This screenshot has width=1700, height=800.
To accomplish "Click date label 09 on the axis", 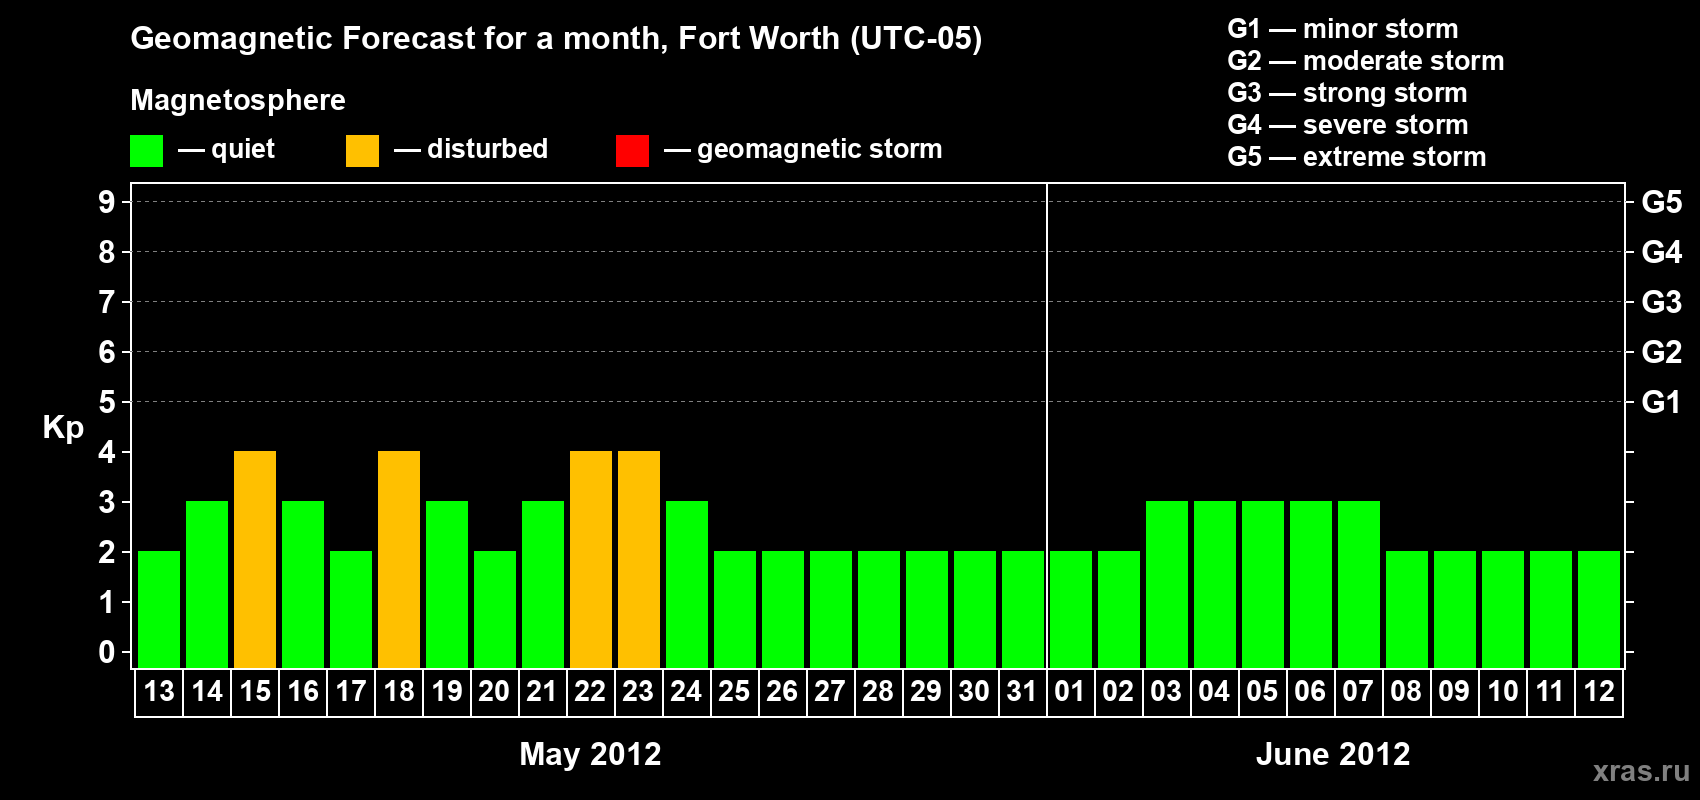I will (1455, 692).
